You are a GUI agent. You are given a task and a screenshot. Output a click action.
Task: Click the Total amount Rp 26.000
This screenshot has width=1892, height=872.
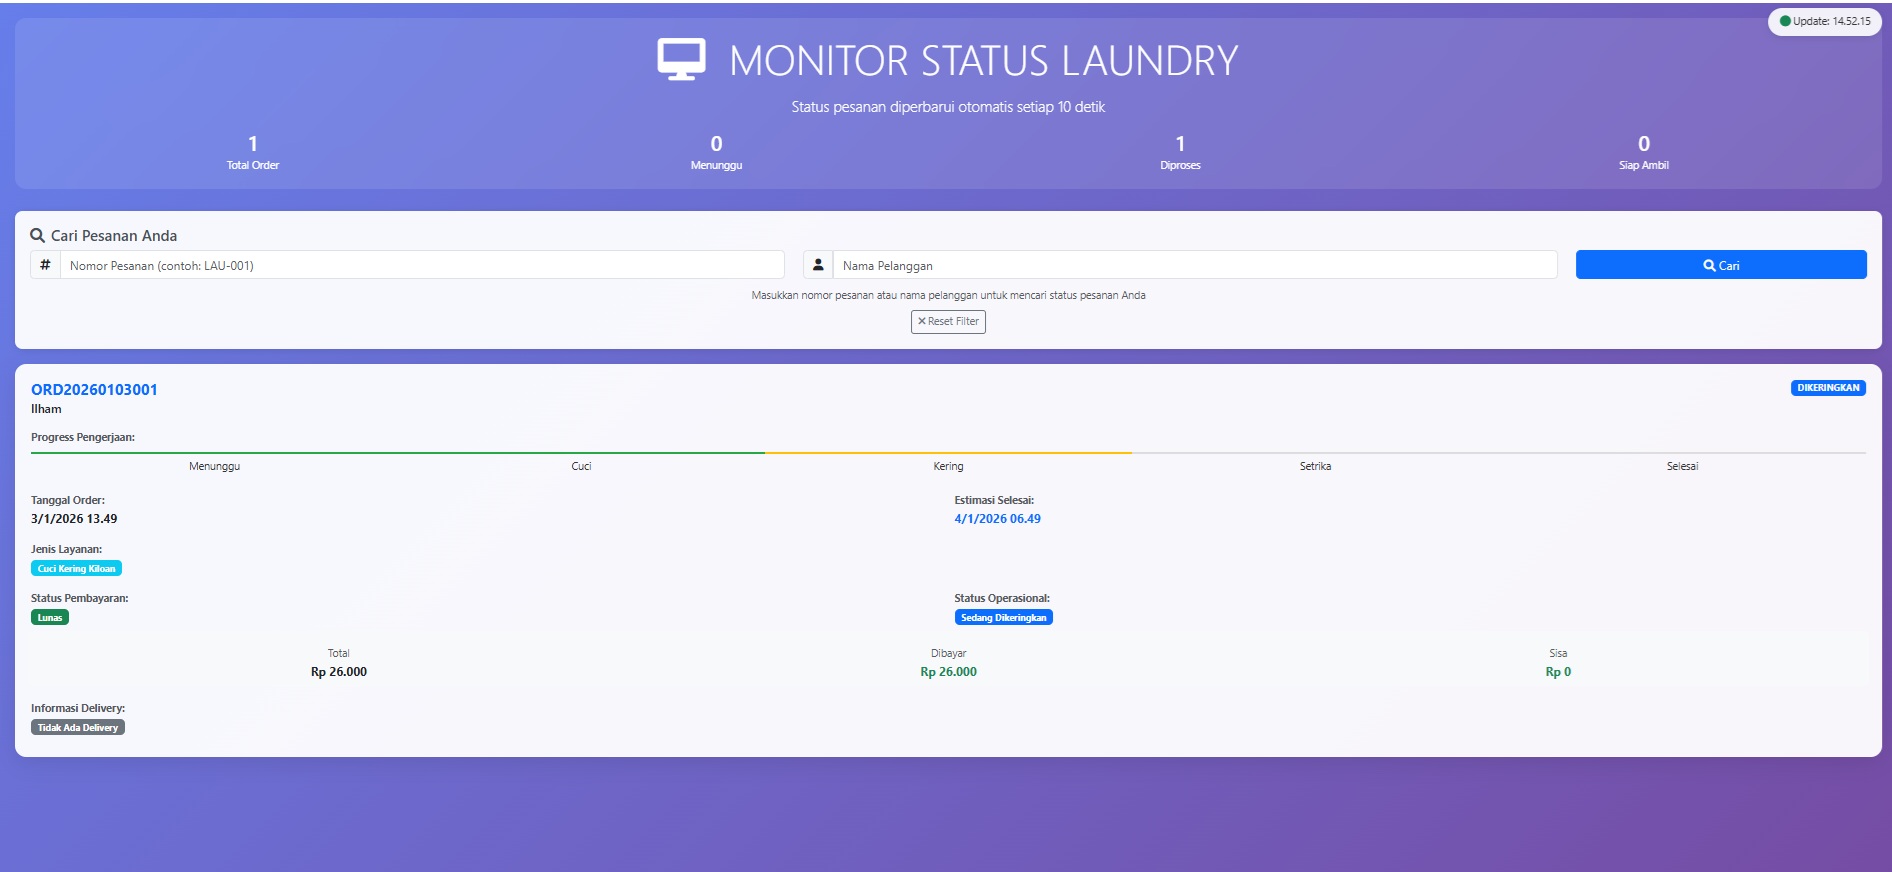pyautogui.click(x=339, y=672)
